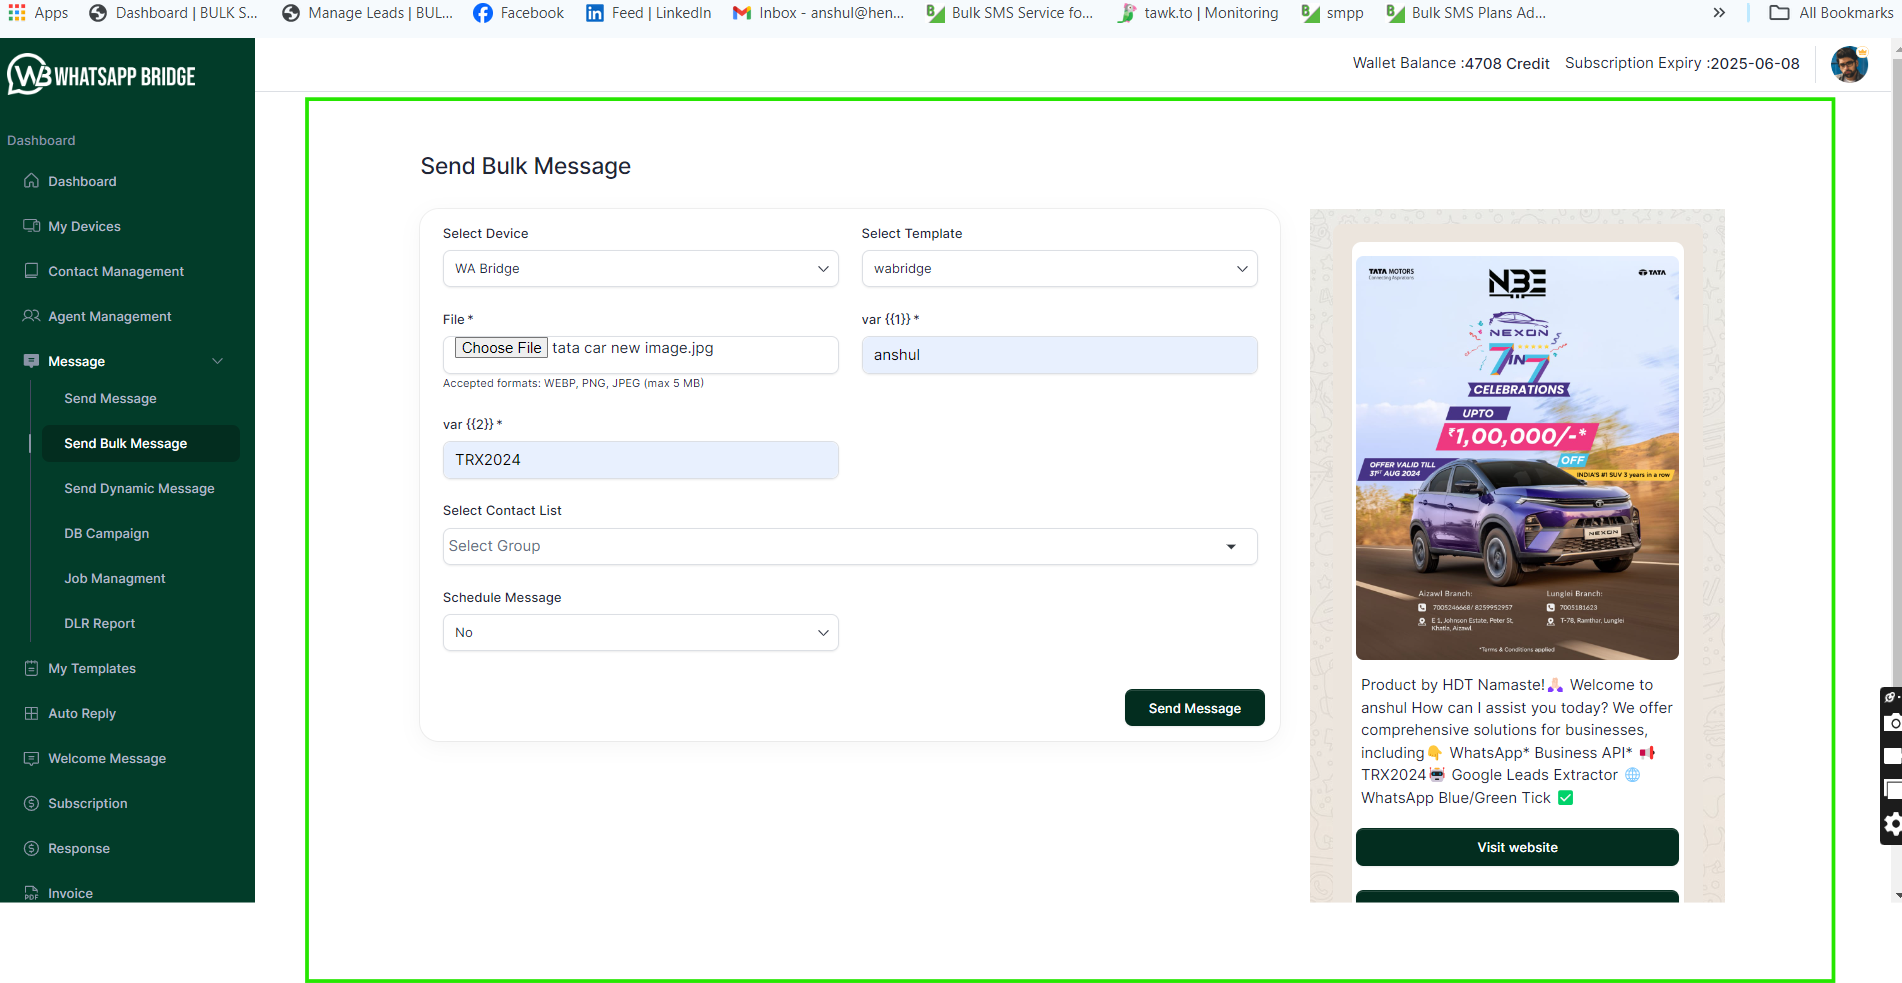Click the Auto Reply icon
The image size is (1902, 983).
pyautogui.click(x=31, y=713)
